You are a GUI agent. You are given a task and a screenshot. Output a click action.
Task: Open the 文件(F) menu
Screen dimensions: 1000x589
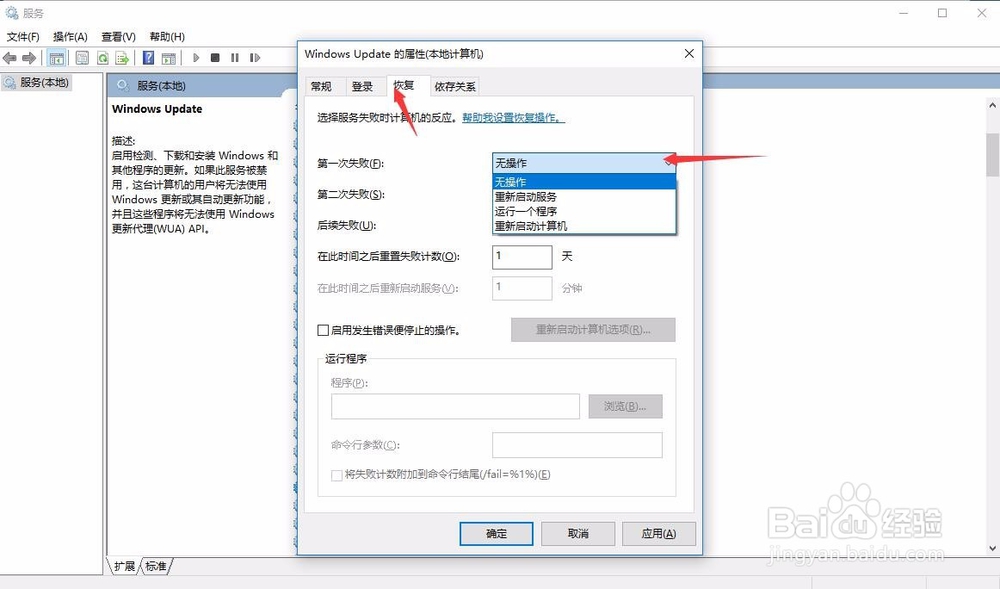tap(23, 36)
